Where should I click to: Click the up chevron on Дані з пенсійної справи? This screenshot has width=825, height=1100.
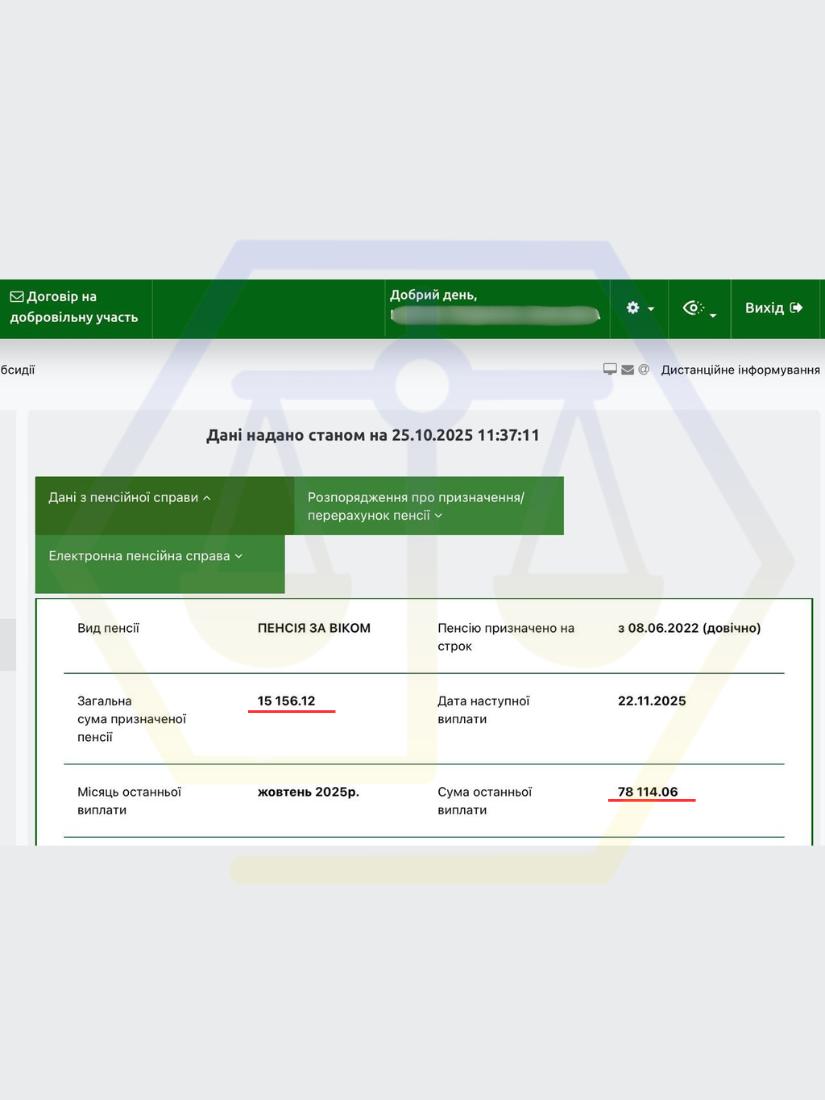[207, 498]
